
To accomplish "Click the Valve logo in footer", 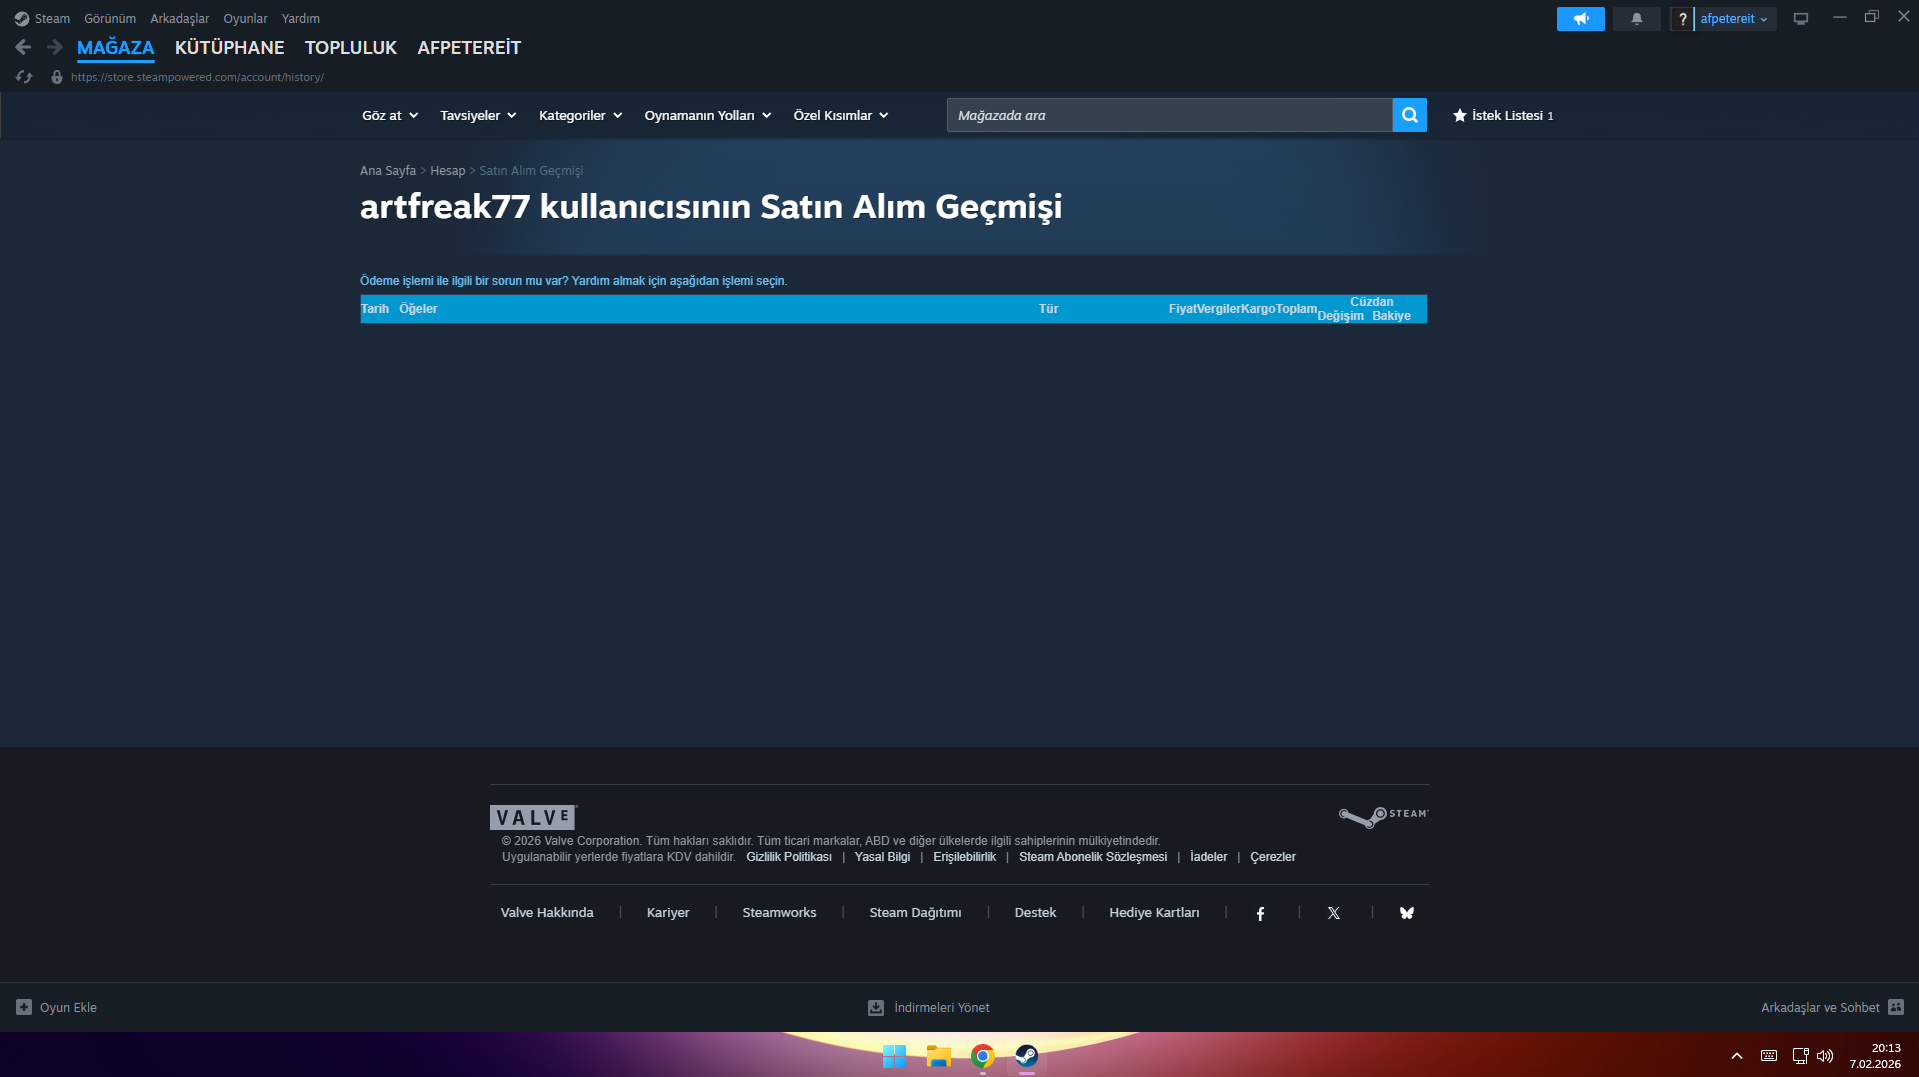I will point(533,817).
